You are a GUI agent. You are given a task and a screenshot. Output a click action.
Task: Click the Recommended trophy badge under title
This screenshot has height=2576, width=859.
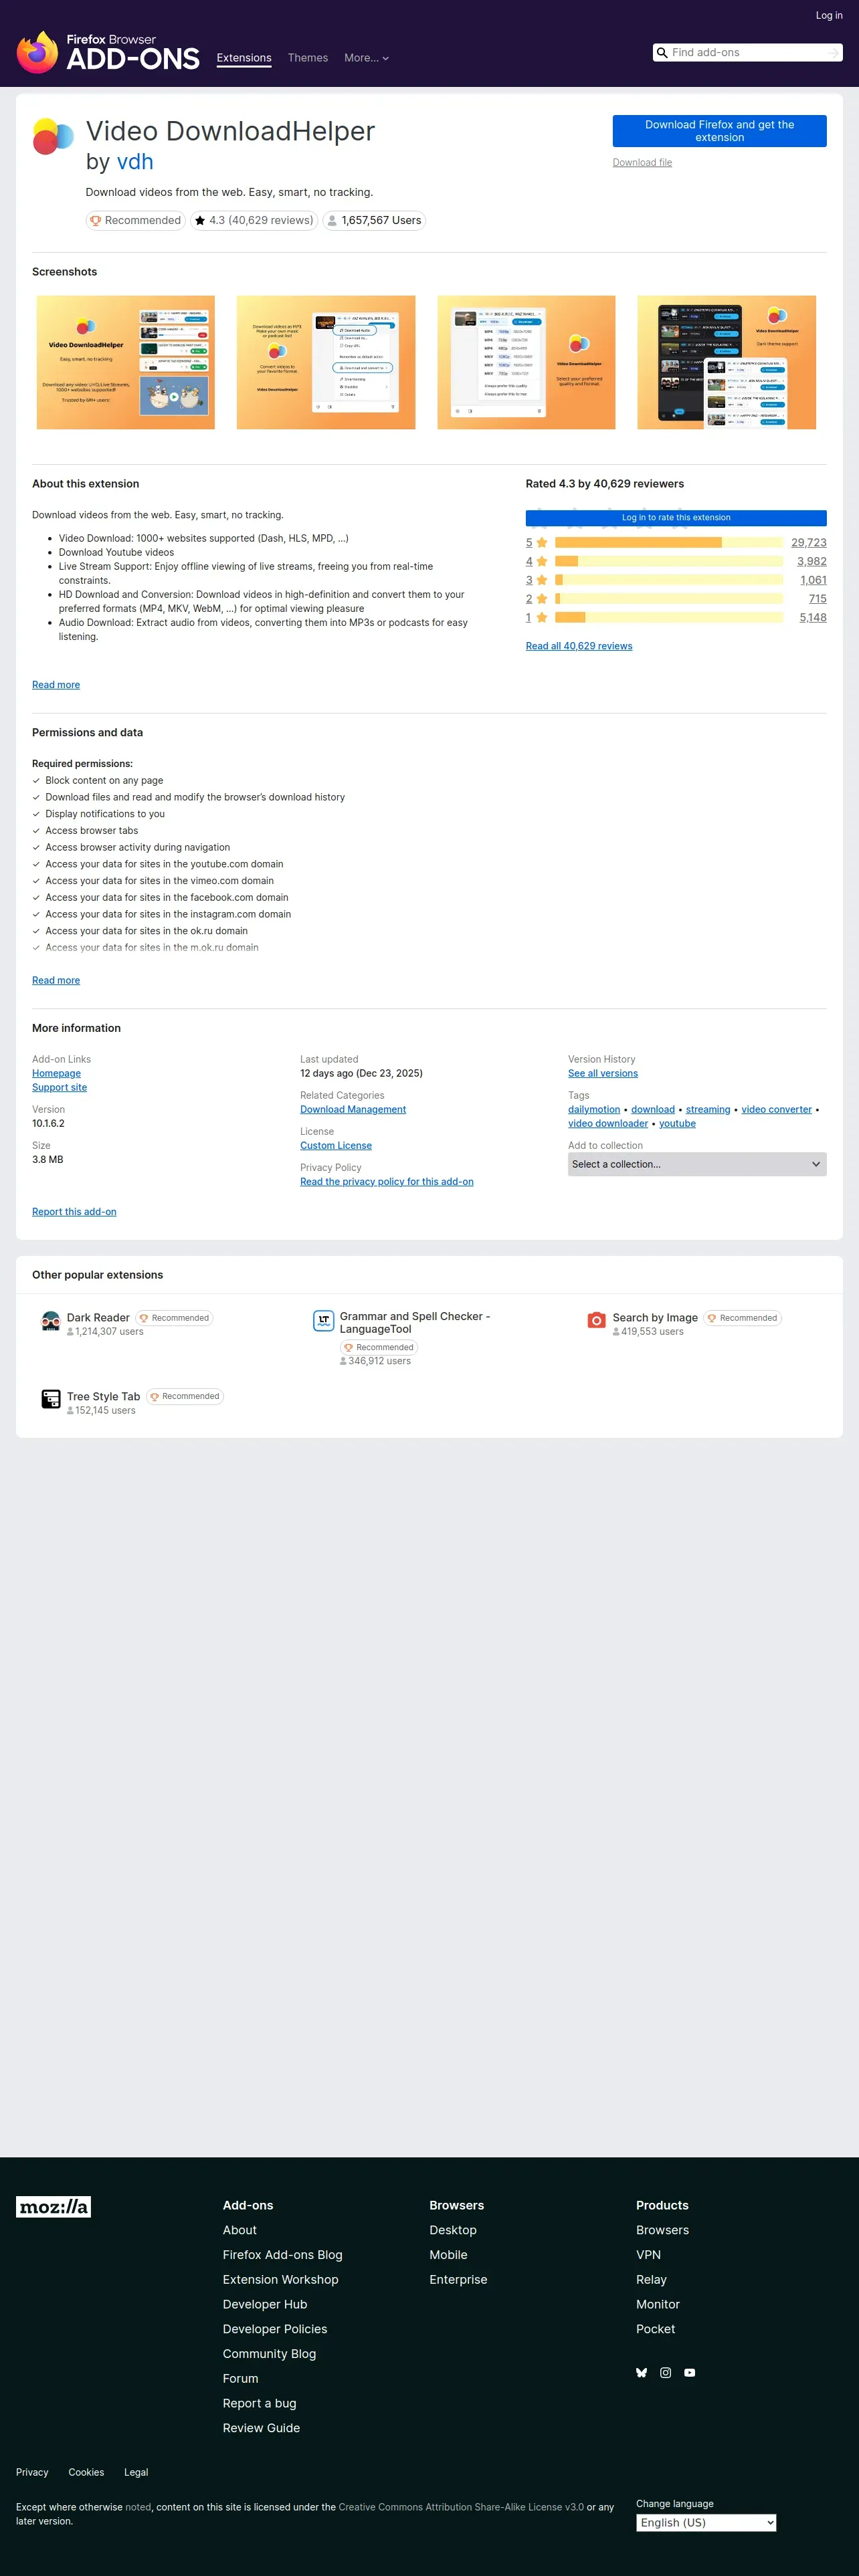(x=136, y=221)
